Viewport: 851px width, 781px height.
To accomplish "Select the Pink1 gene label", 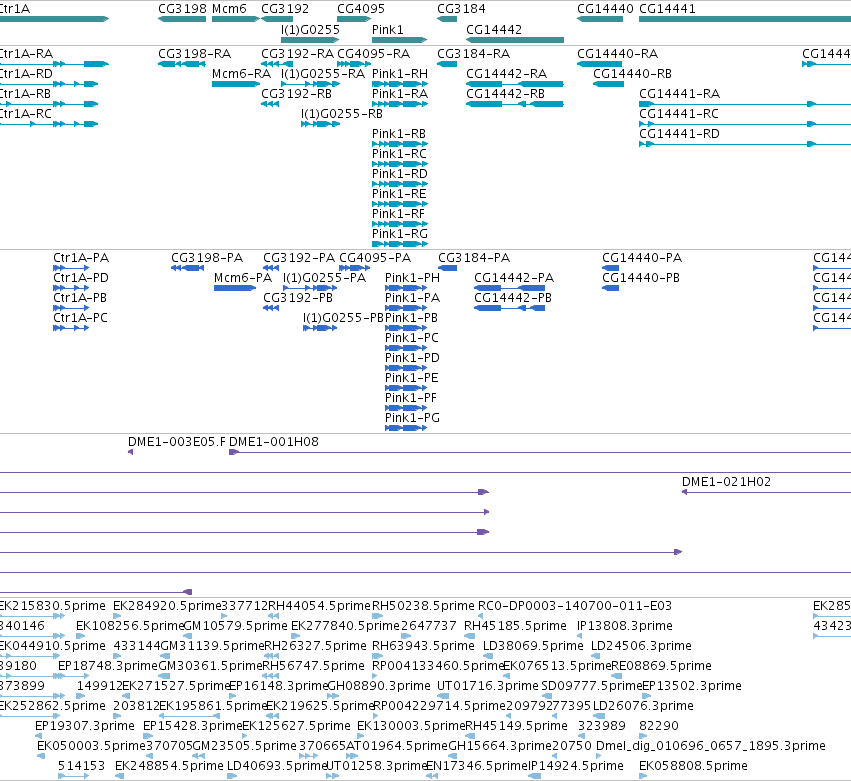I will tap(388, 29).
